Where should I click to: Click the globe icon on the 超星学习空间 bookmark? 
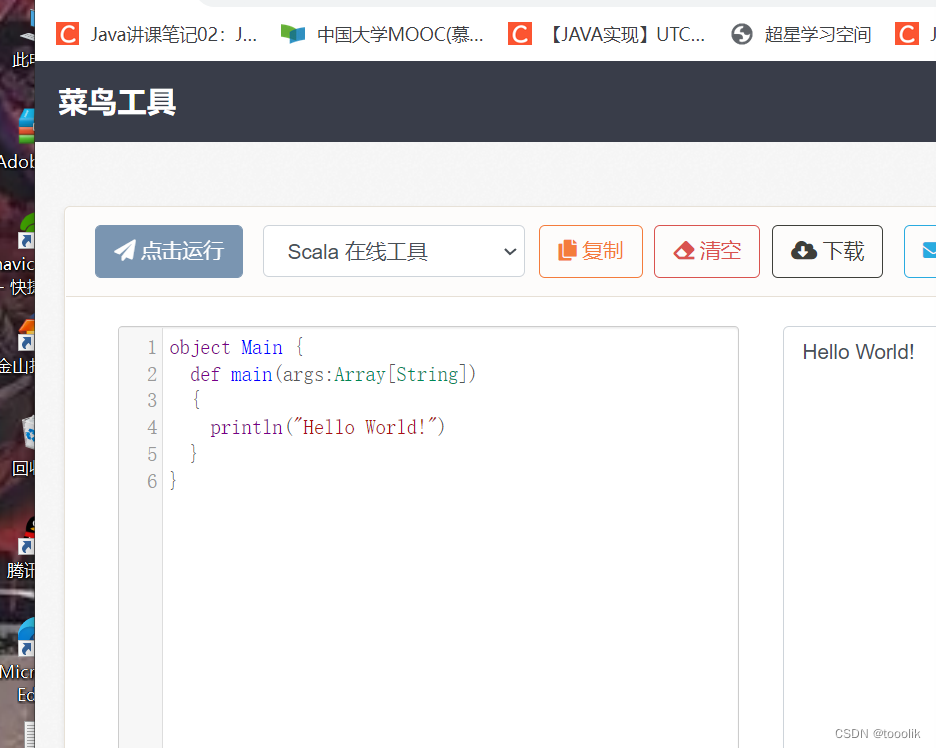click(x=742, y=34)
